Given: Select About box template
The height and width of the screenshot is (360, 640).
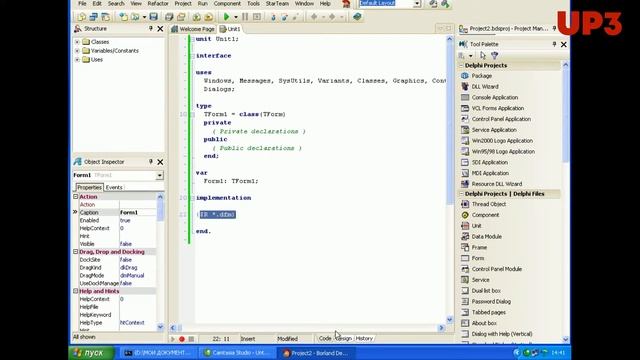Looking at the screenshot, I should coord(484,323).
